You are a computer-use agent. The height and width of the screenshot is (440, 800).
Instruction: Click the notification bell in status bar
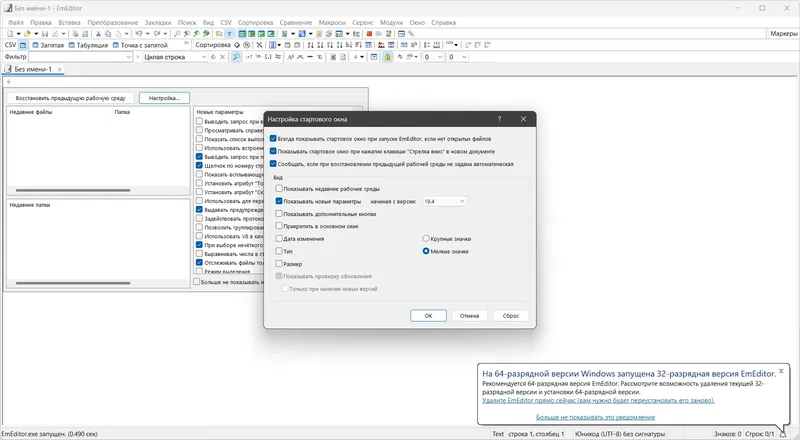pyautogui.click(x=783, y=434)
